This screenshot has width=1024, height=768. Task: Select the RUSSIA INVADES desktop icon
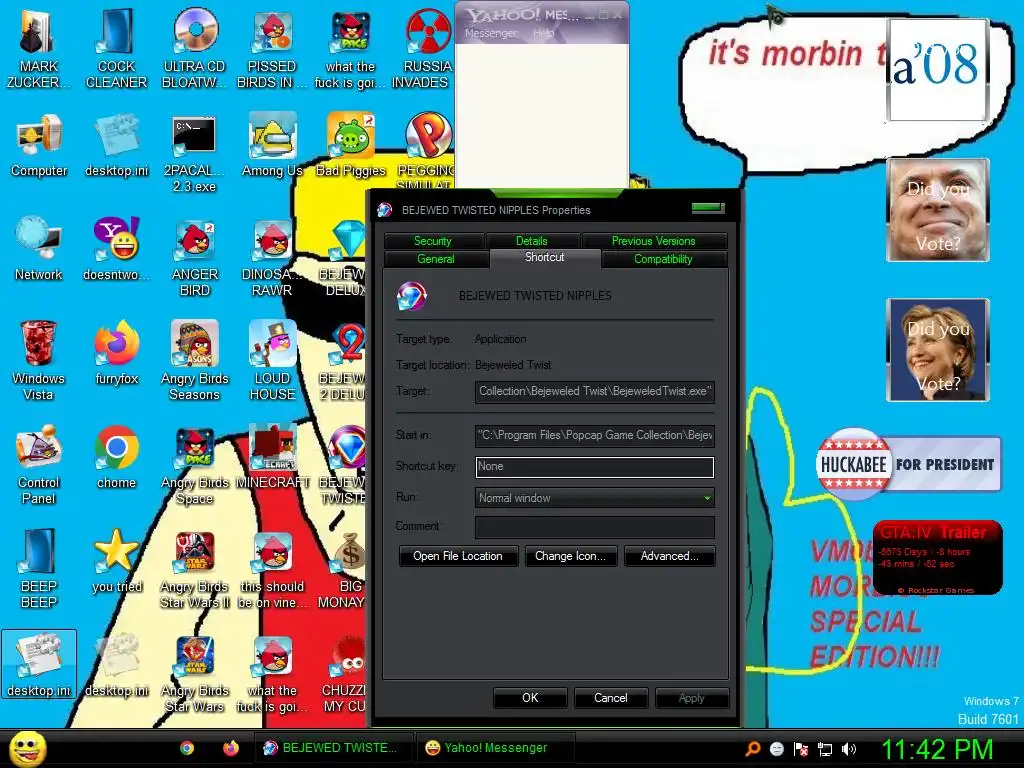424,47
